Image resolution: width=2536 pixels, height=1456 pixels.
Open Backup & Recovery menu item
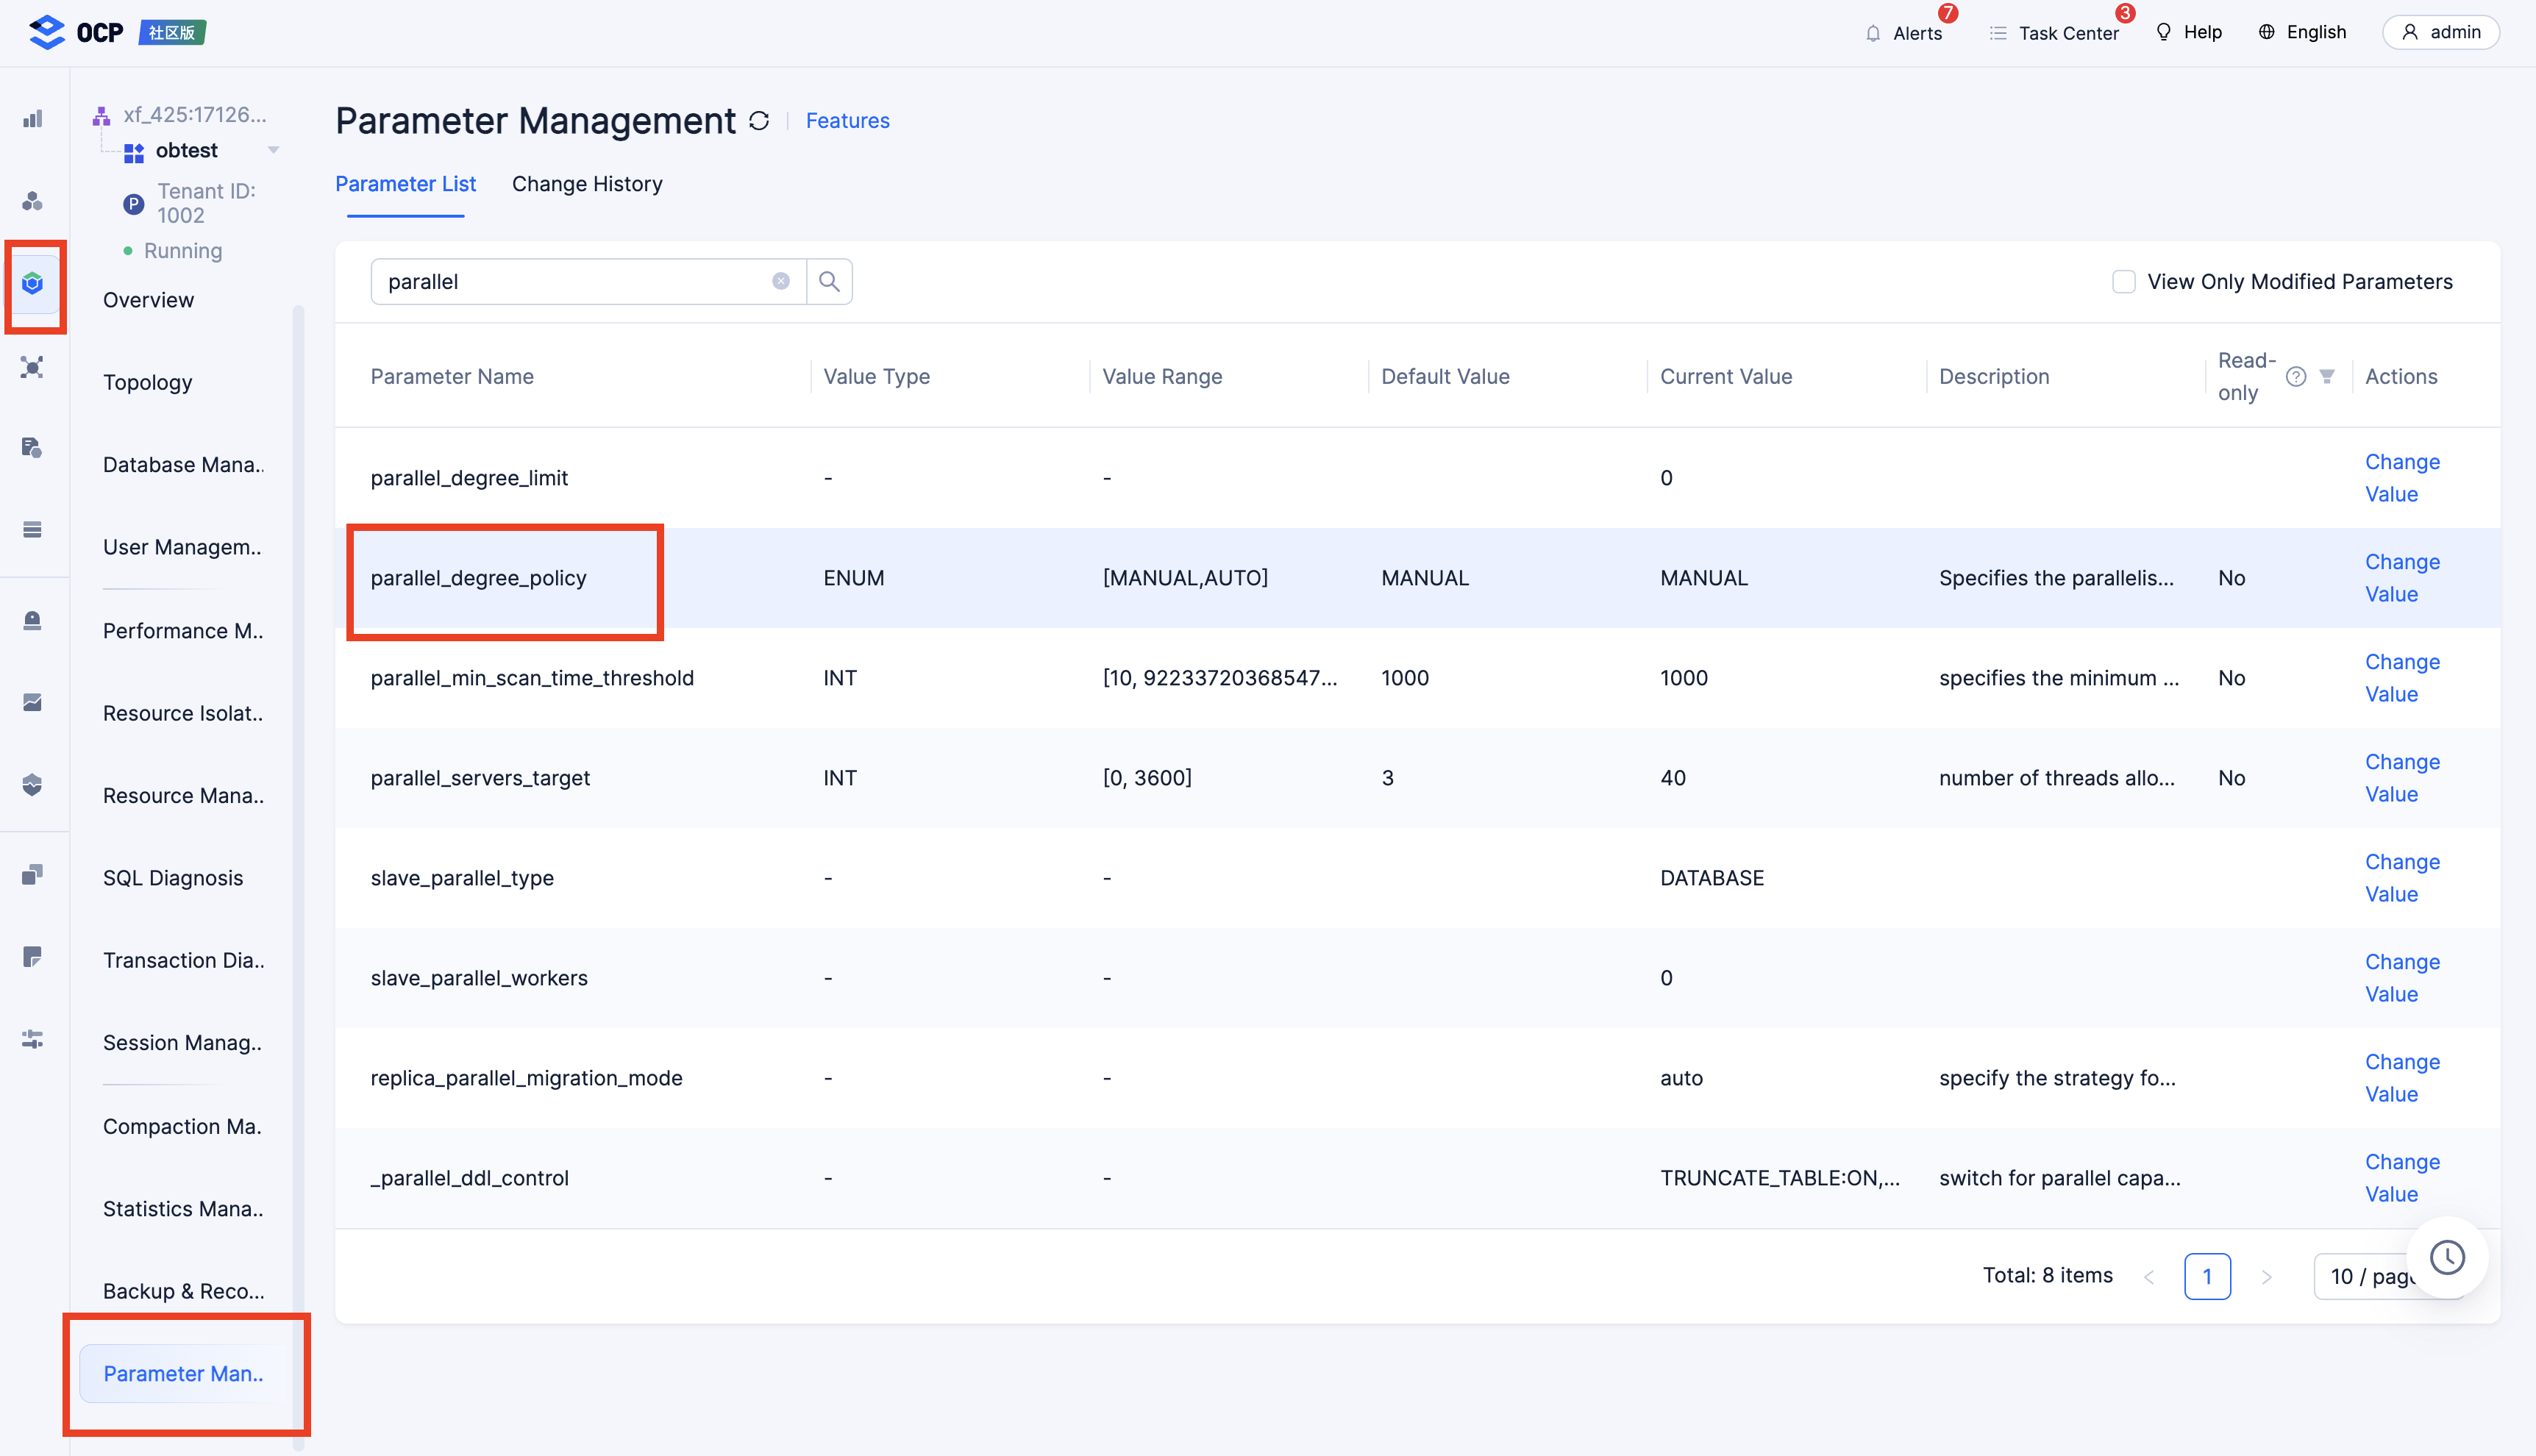(184, 1291)
